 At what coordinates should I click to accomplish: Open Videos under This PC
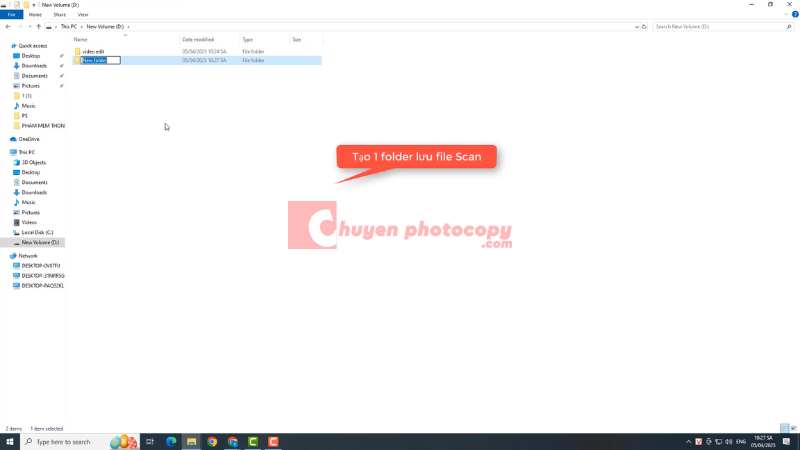tap(29, 222)
